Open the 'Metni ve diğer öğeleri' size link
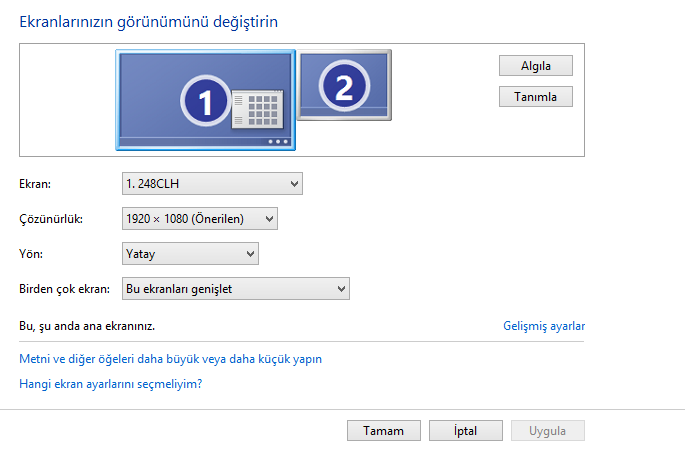Image resolution: width=685 pixels, height=459 pixels. 170,359
